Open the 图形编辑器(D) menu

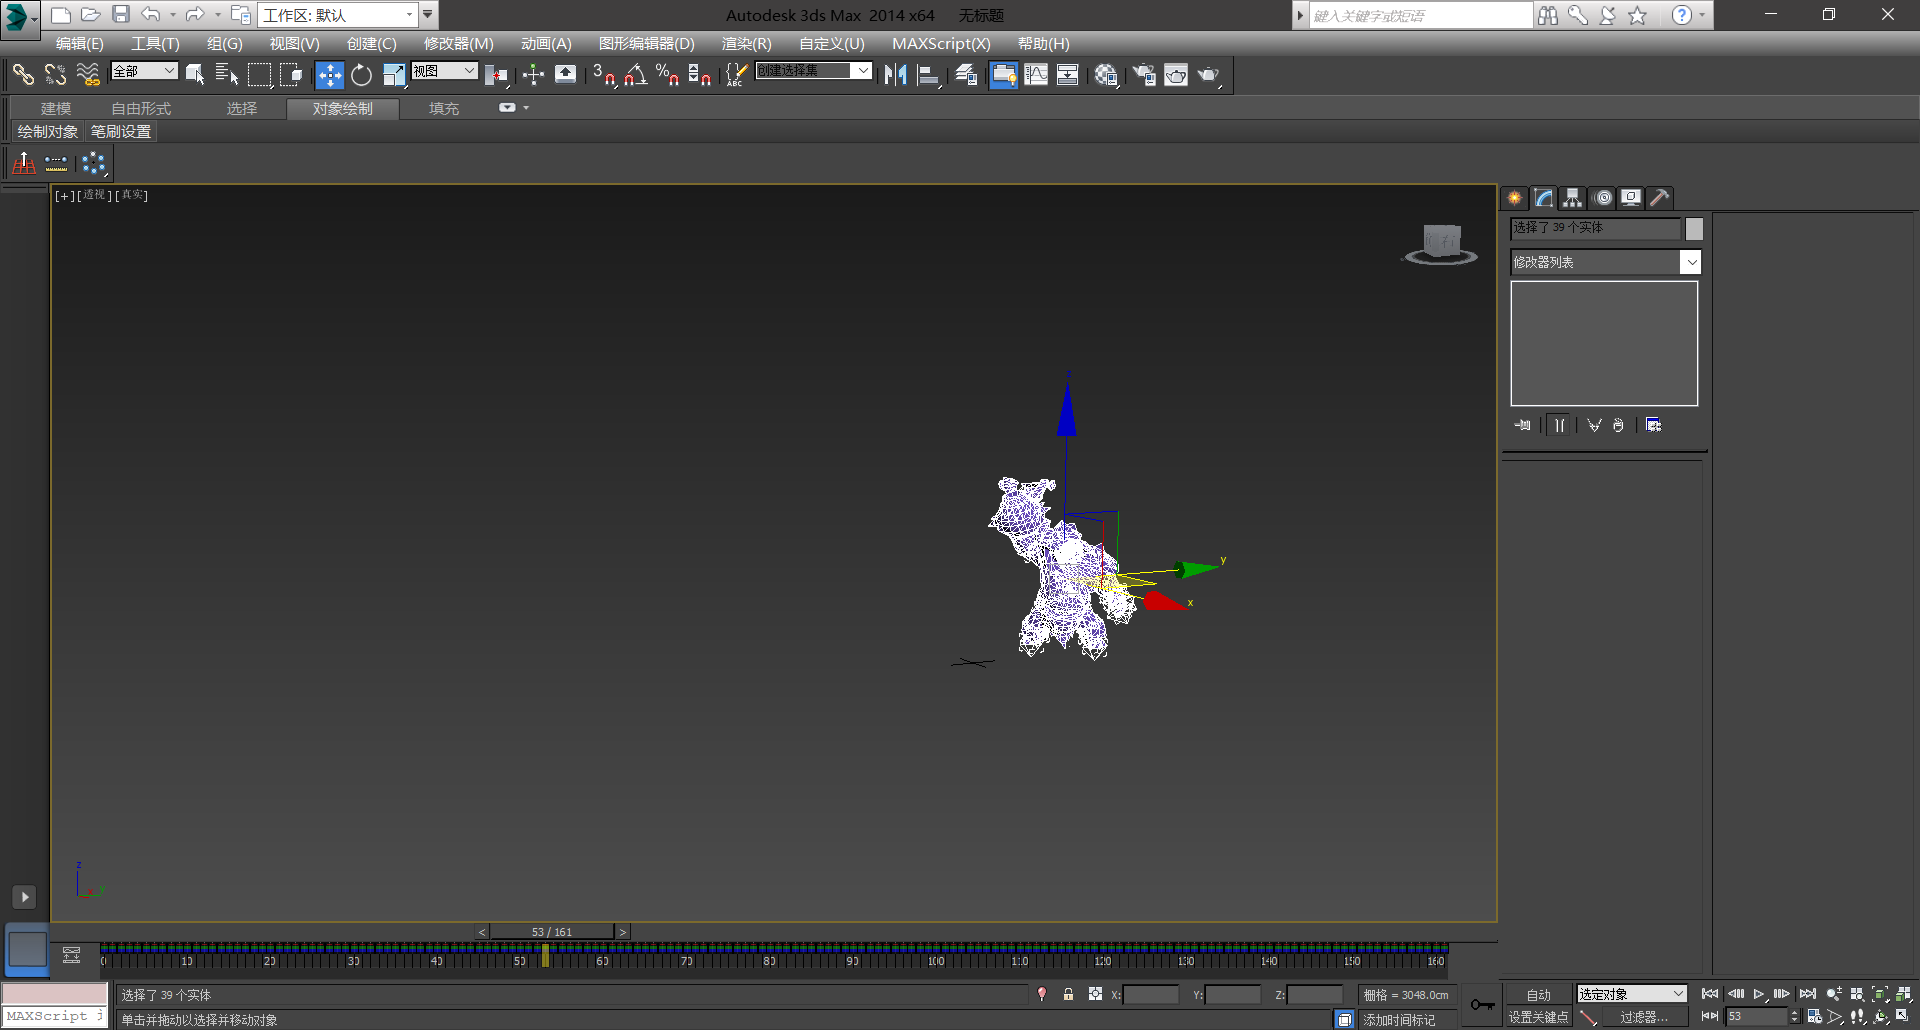(647, 44)
